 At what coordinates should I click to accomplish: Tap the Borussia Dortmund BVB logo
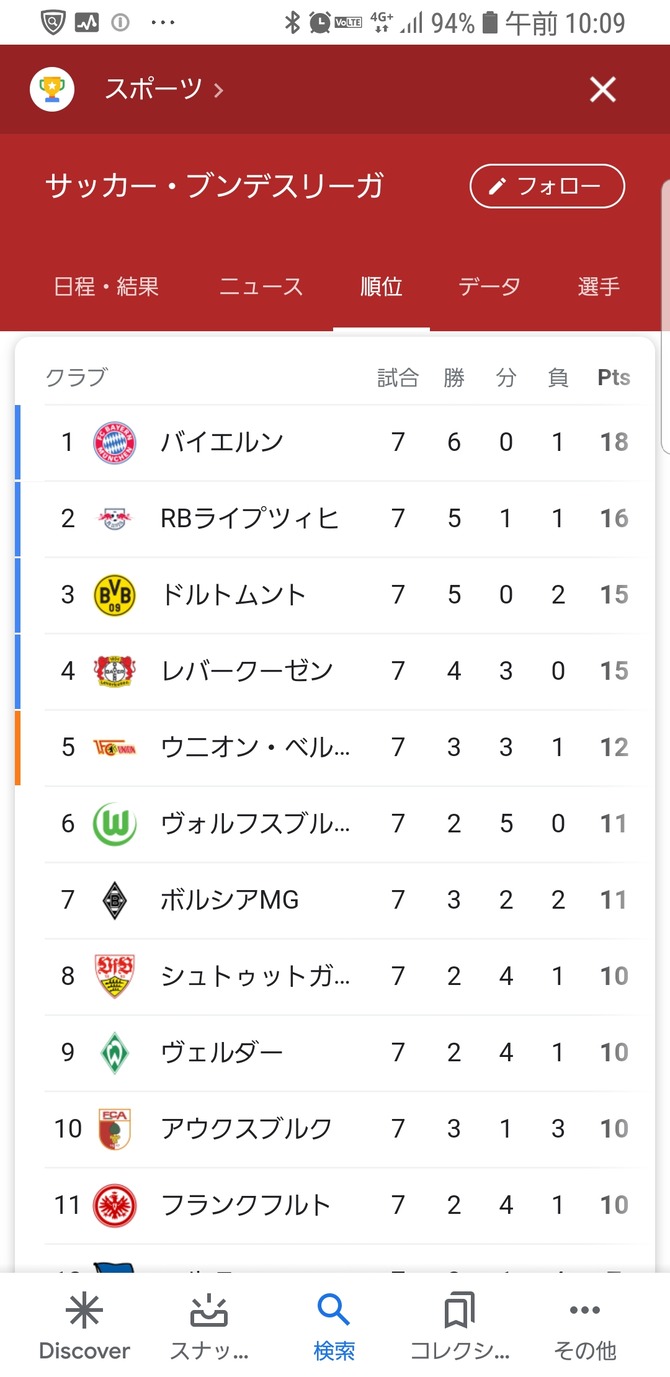(x=114, y=595)
